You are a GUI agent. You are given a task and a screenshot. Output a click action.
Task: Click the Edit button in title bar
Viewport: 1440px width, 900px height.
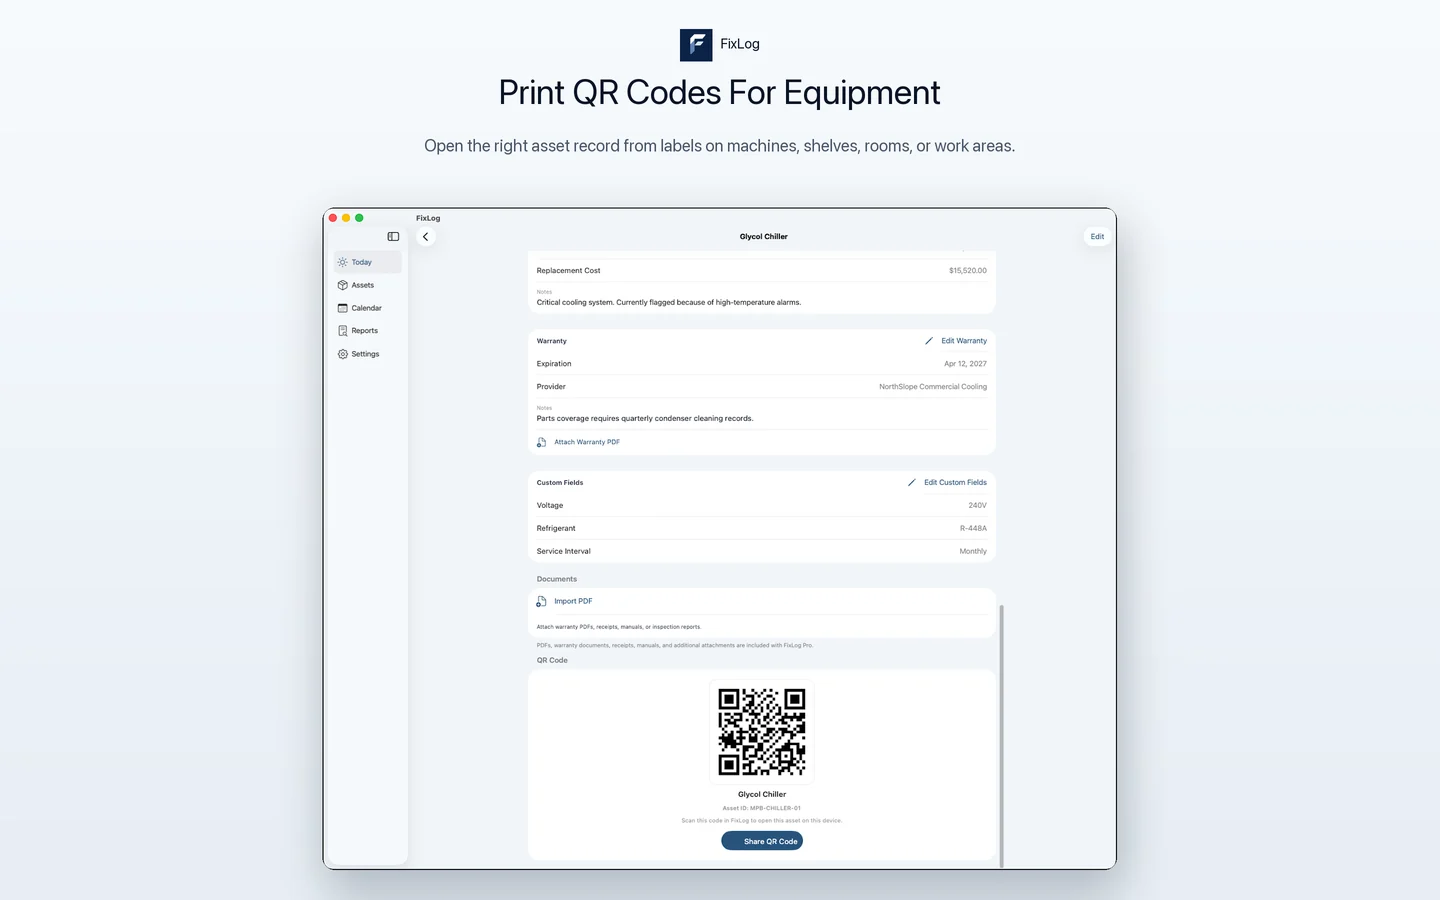click(1097, 237)
